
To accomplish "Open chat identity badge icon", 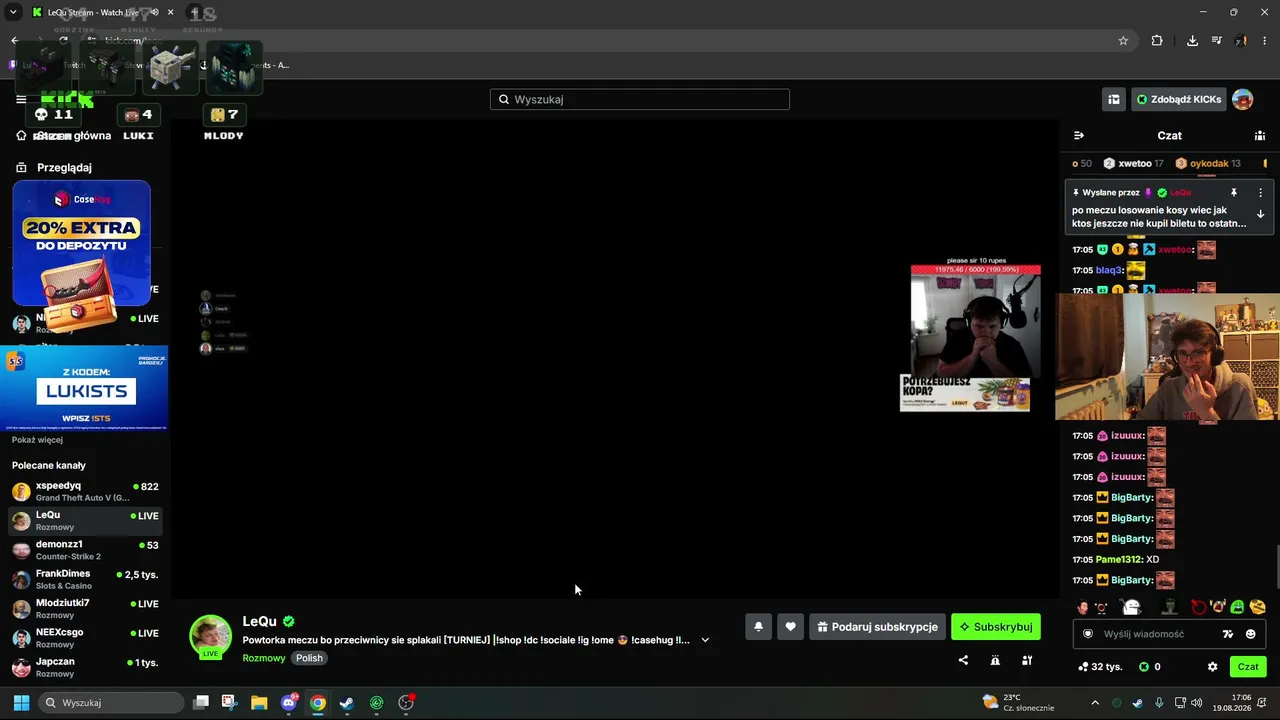I will [x=1088, y=634].
